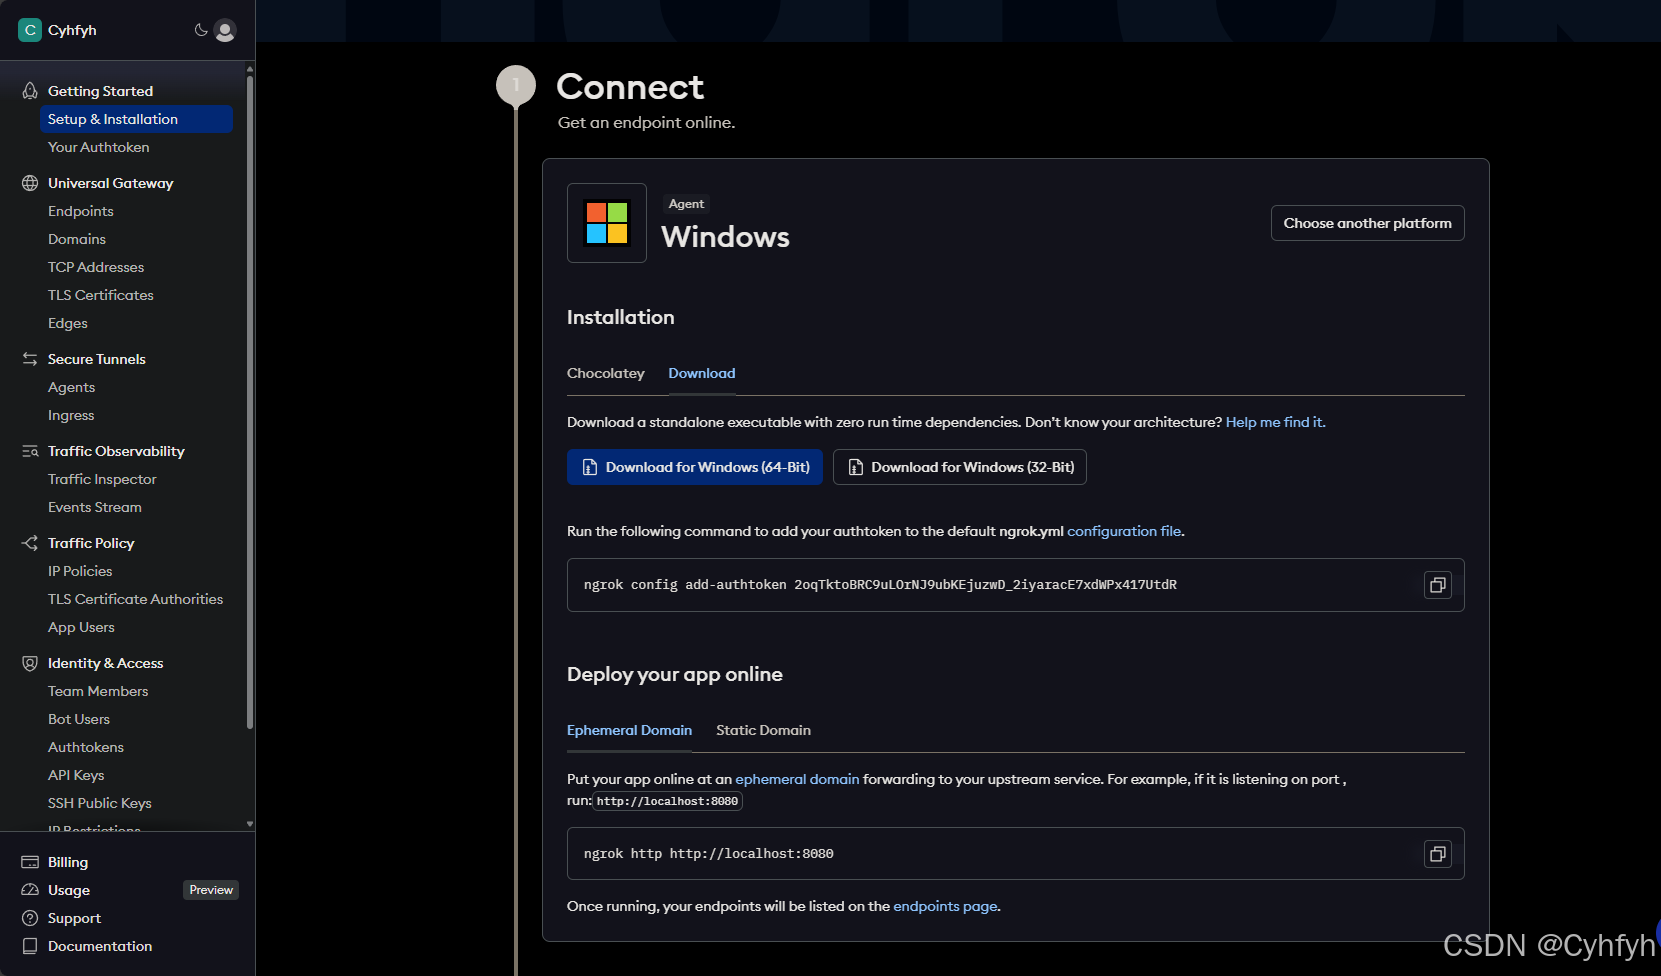Click Choose another platform button
Image resolution: width=1661 pixels, height=976 pixels.
1367,223
